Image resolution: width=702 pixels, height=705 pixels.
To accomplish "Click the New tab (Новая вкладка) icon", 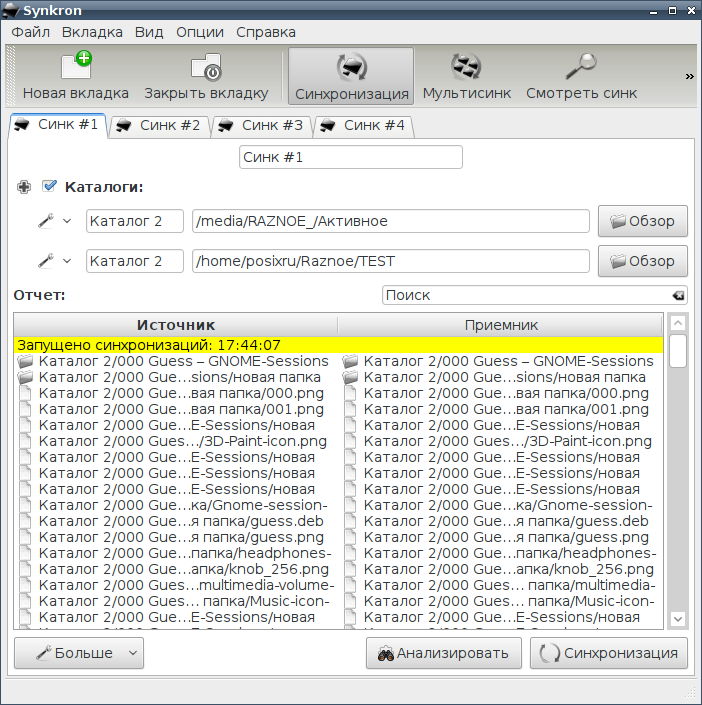I will (76, 66).
